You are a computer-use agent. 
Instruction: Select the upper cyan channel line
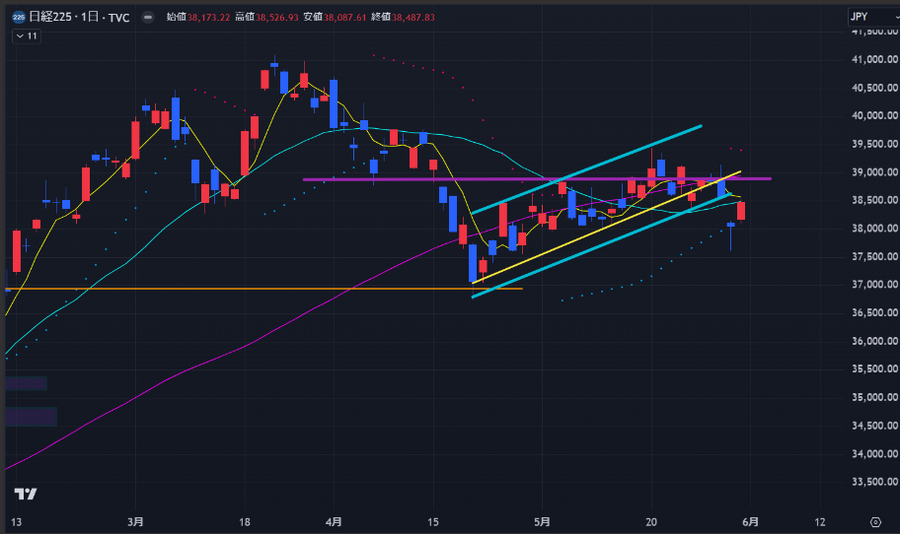(600, 164)
